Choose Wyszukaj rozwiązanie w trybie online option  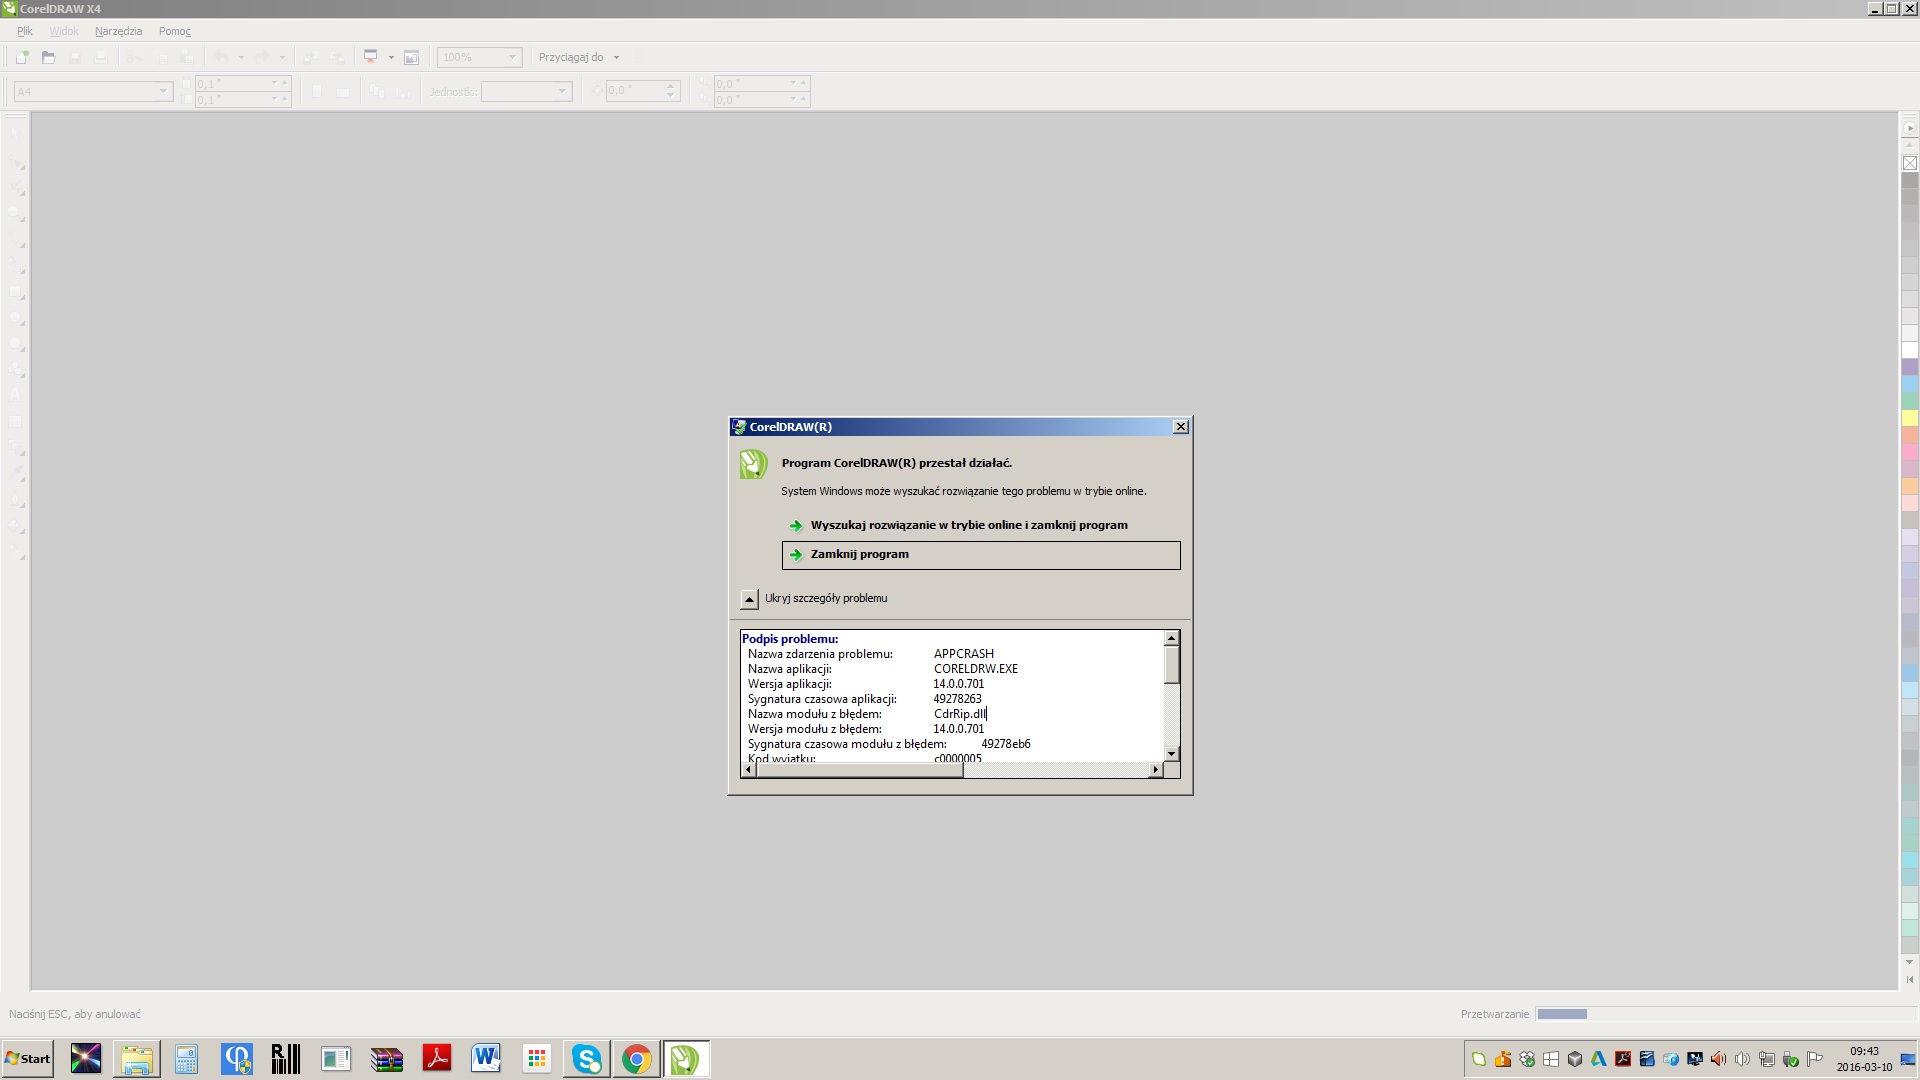click(x=969, y=525)
